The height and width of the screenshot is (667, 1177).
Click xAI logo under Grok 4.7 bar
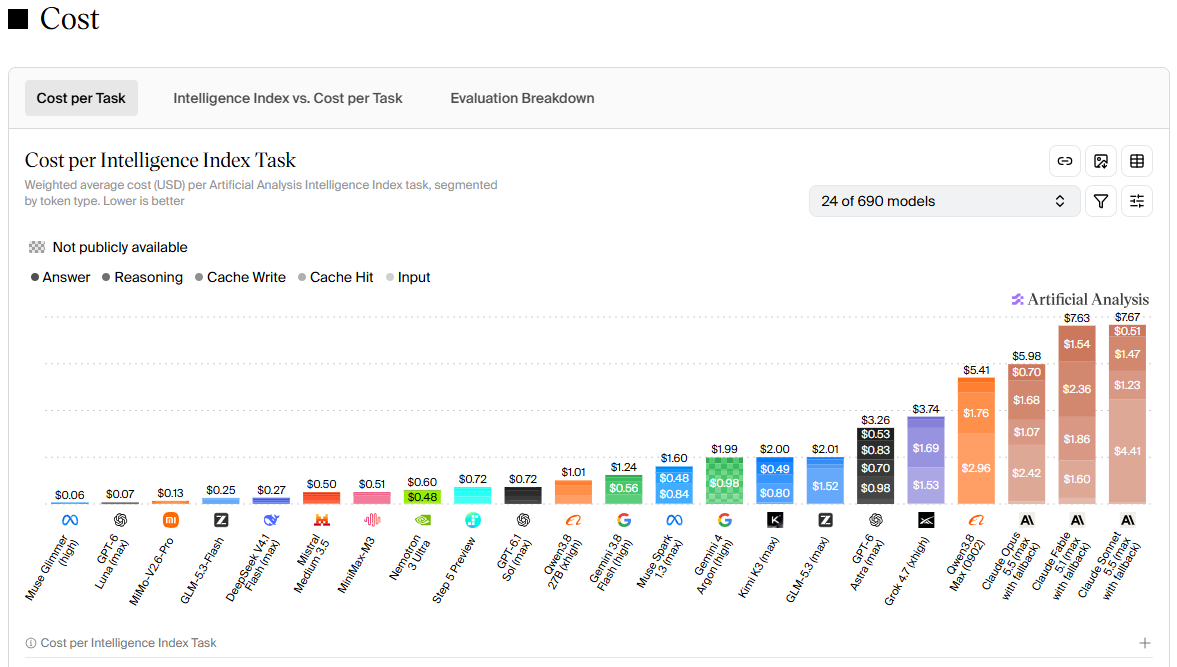point(926,520)
